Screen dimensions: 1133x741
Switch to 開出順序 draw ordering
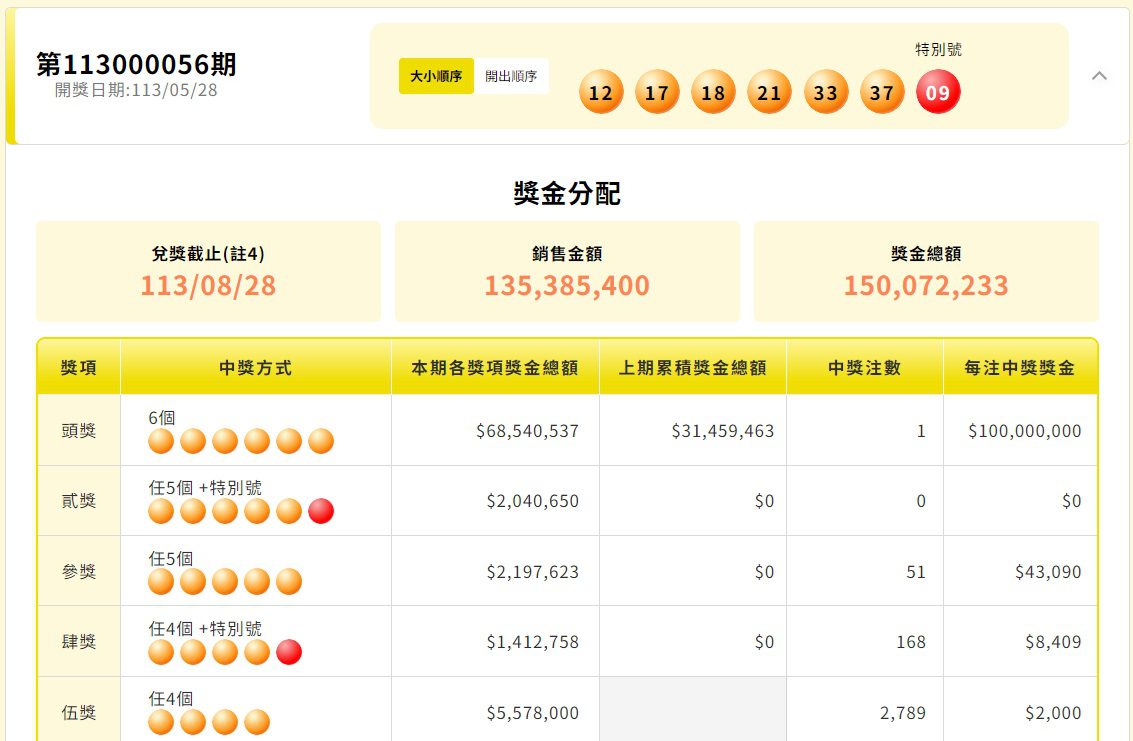(x=511, y=76)
